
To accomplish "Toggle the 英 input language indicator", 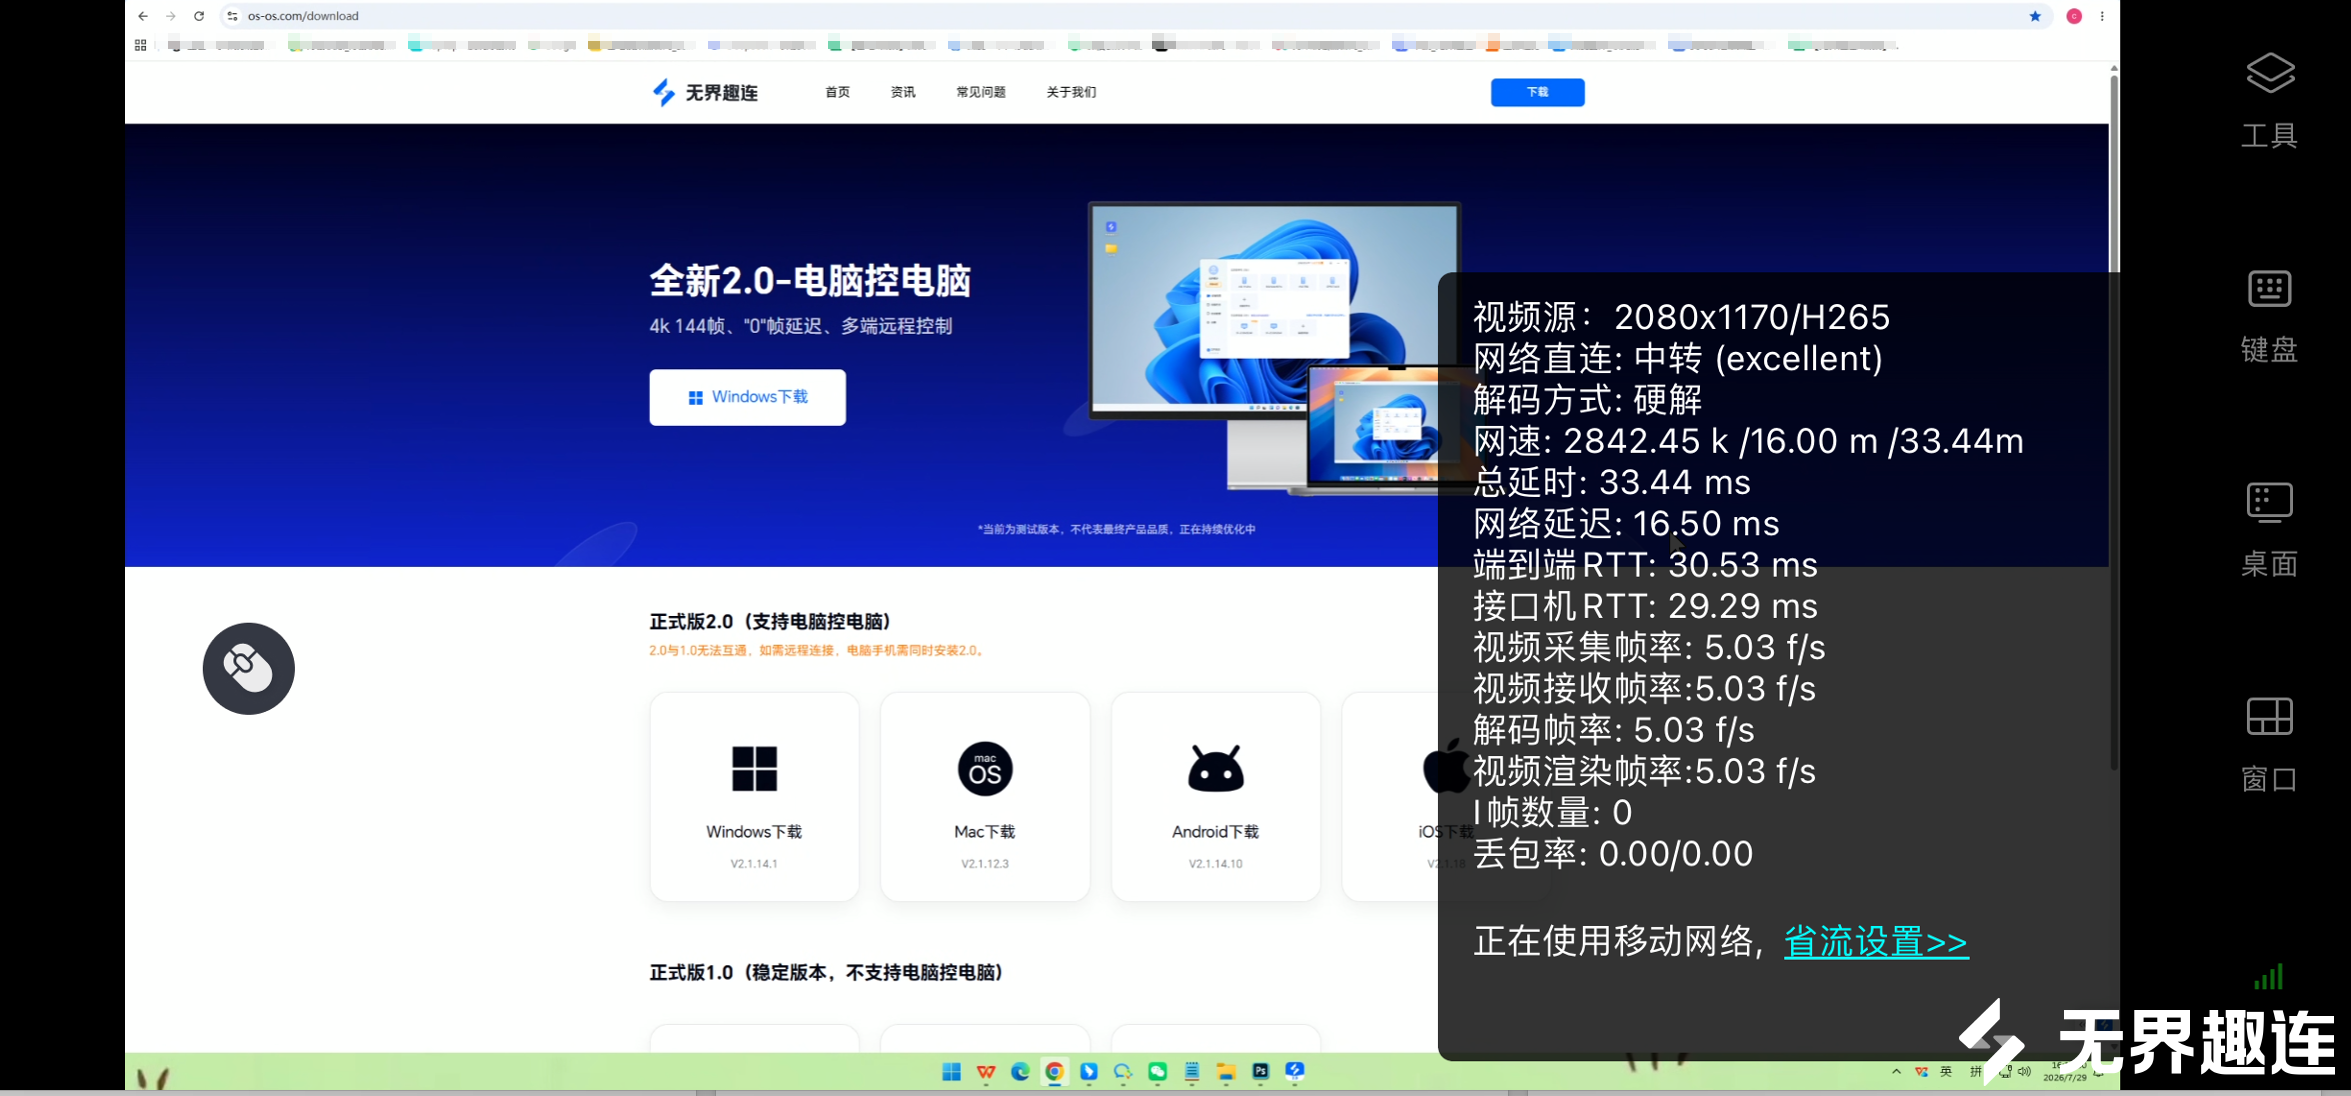I will [x=1946, y=1072].
